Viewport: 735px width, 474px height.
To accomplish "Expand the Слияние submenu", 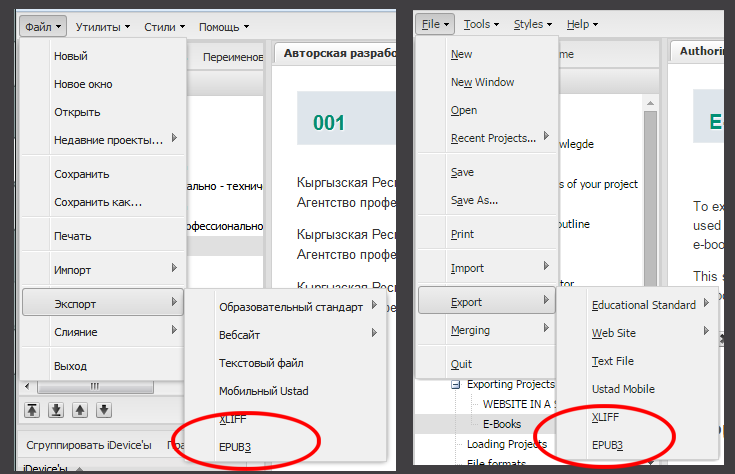I will click(x=103, y=332).
